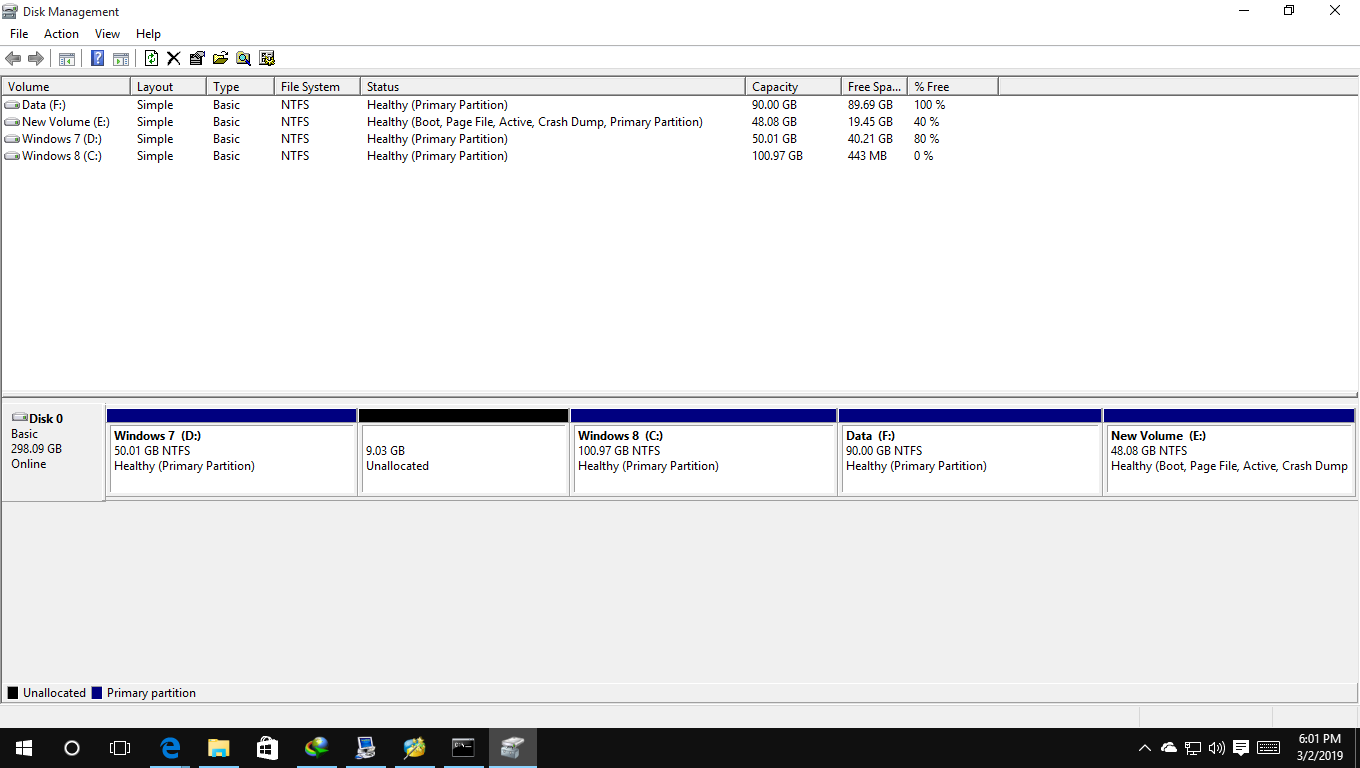Launch Microsoft Edge from the taskbar
Viewport: 1360px width, 768px height.
coord(170,748)
